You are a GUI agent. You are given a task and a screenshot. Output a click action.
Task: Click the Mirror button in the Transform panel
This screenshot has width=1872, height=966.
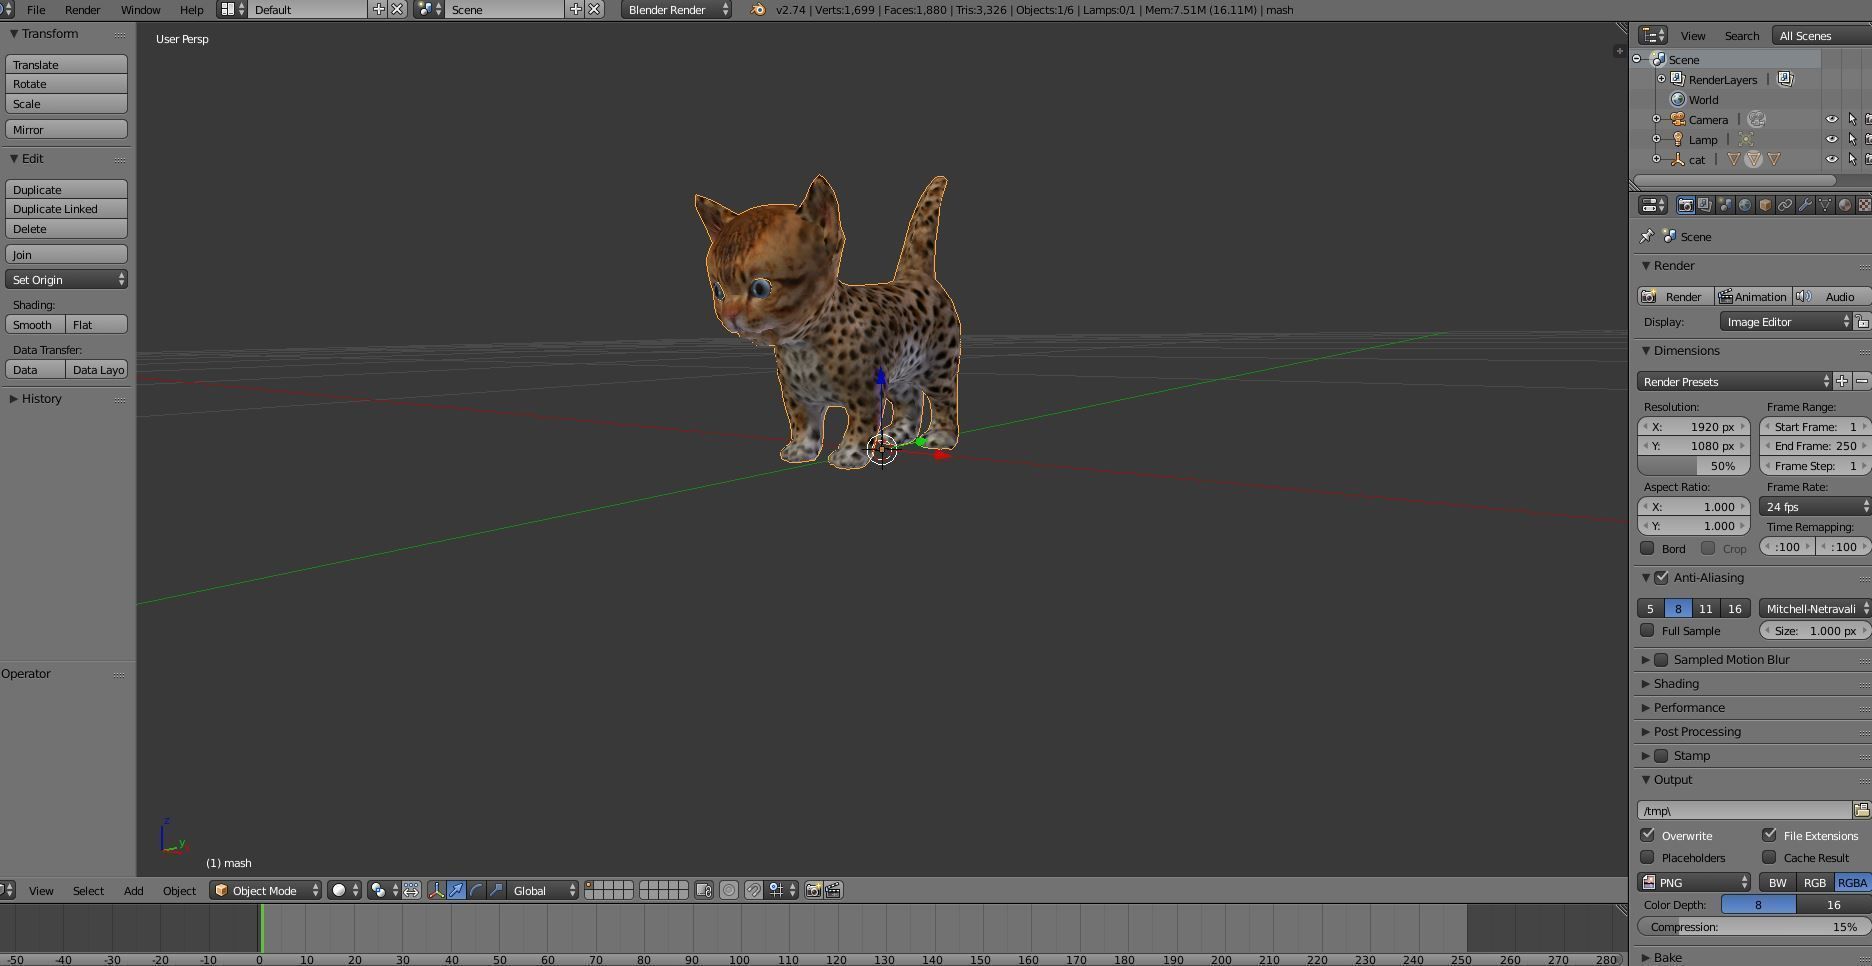tap(66, 129)
